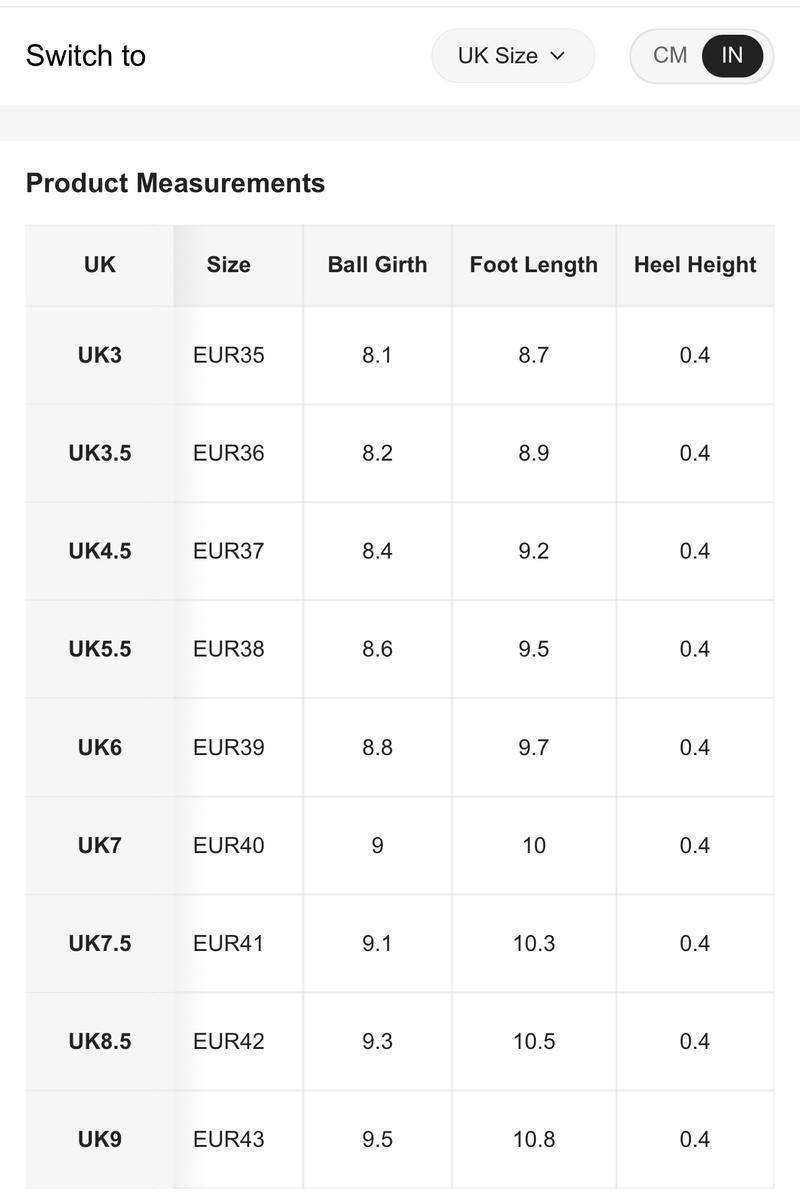Select the UK7 row label
Viewport: 800px width, 1194px height.
[100, 845]
